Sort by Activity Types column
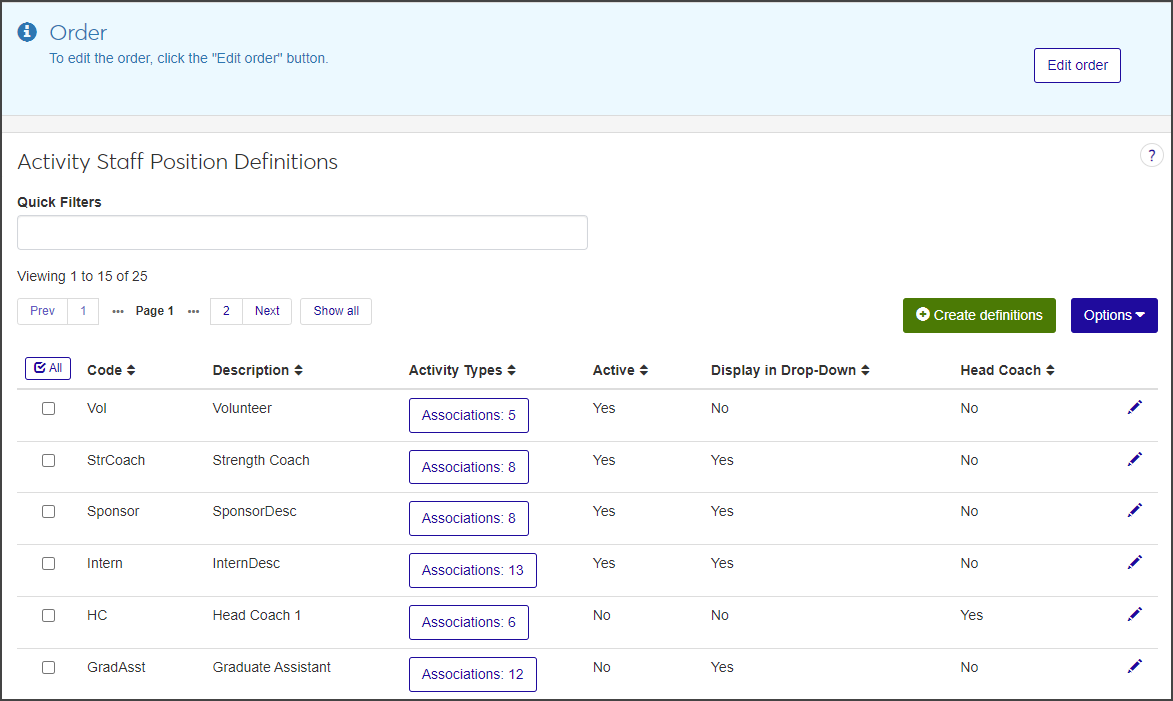 tap(462, 370)
